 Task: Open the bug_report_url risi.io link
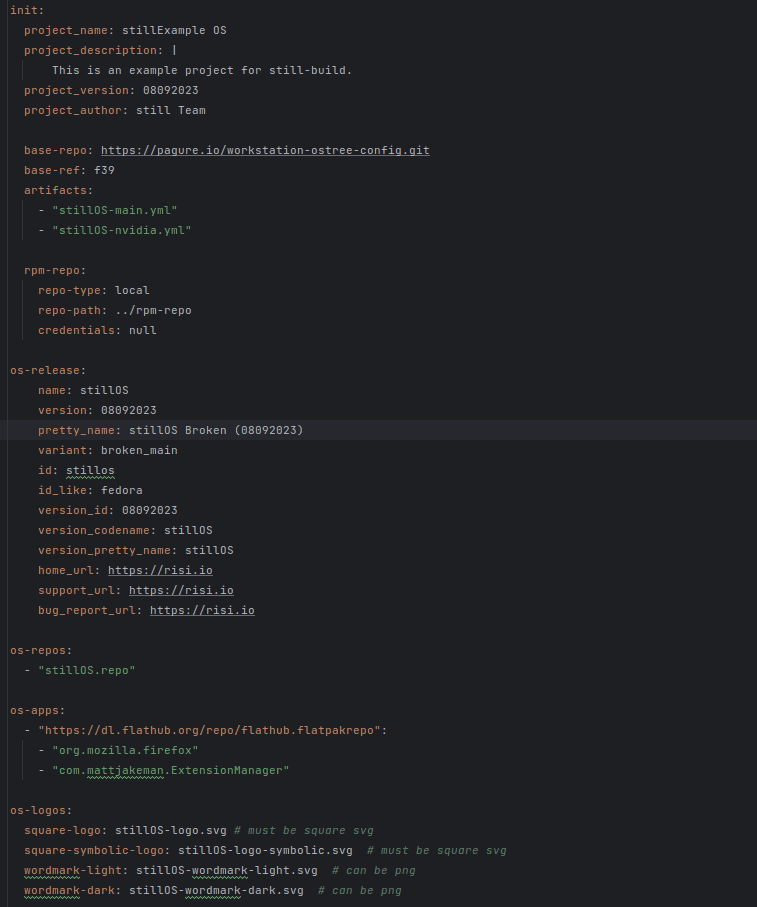(x=202, y=610)
